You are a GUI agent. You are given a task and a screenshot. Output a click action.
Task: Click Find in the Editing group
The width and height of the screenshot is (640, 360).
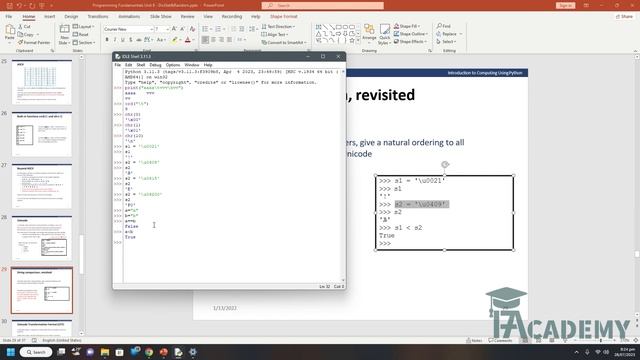[444, 26]
